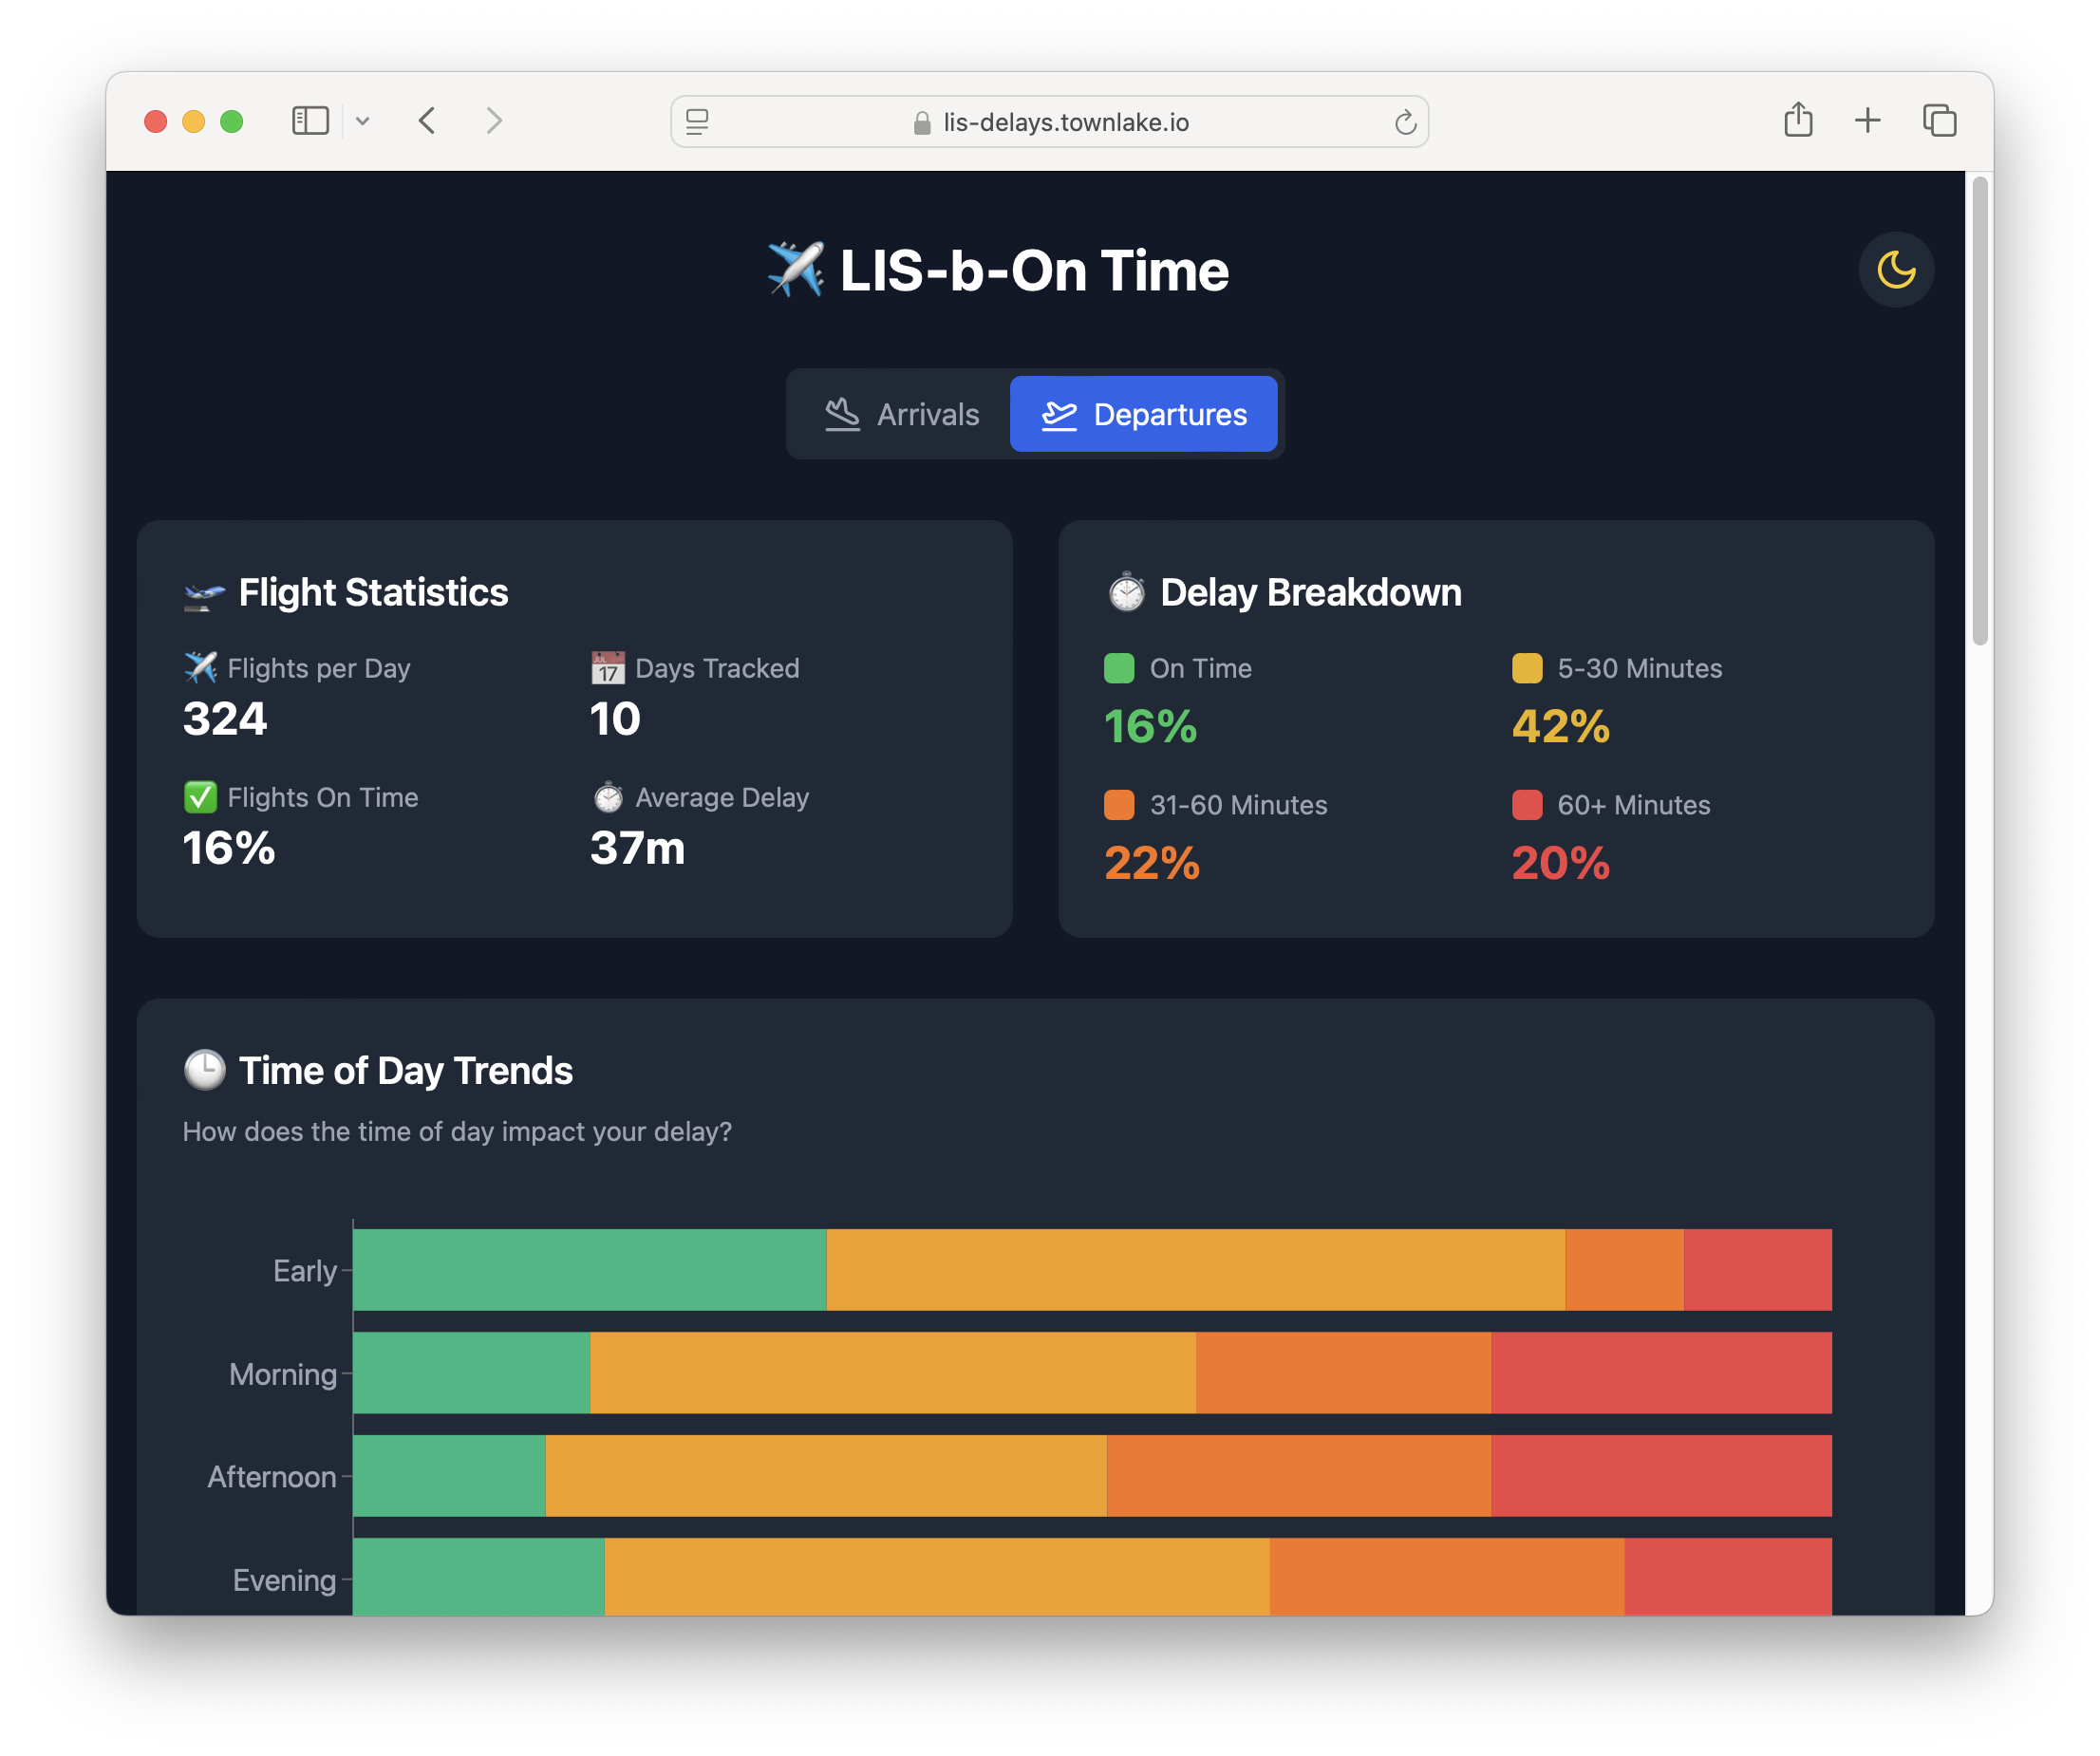Click the Afternoon axis label
Image resolution: width=2100 pixels, height=1756 pixels.
click(272, 1477)
